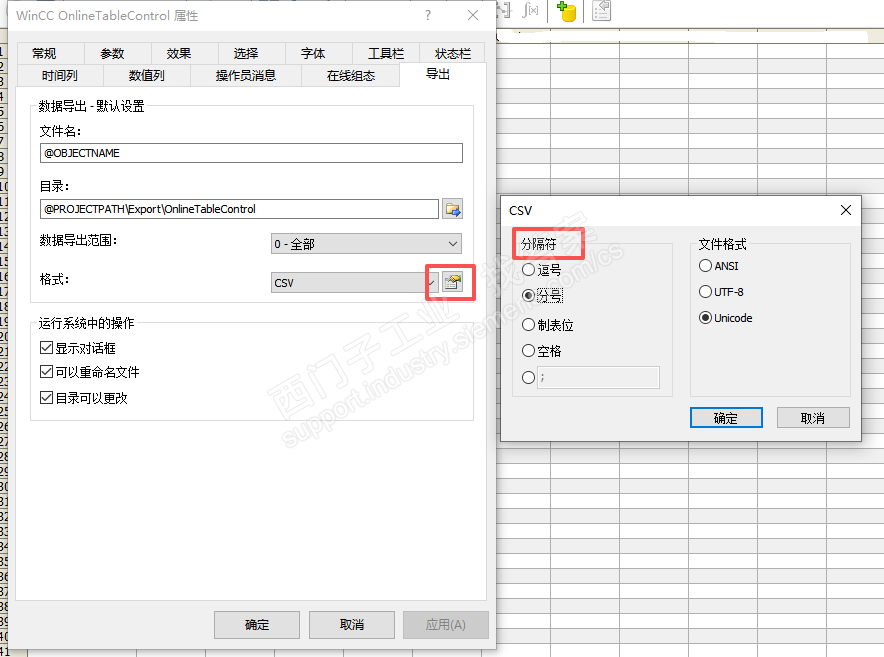Image resolution: width=884 pixels, height=657 pixels.
Task: Click the document import icon in toolbar
Action: [602, 10]
